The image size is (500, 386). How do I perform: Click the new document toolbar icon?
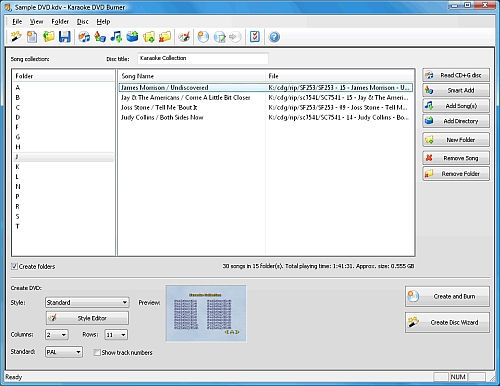coord(32,37)
